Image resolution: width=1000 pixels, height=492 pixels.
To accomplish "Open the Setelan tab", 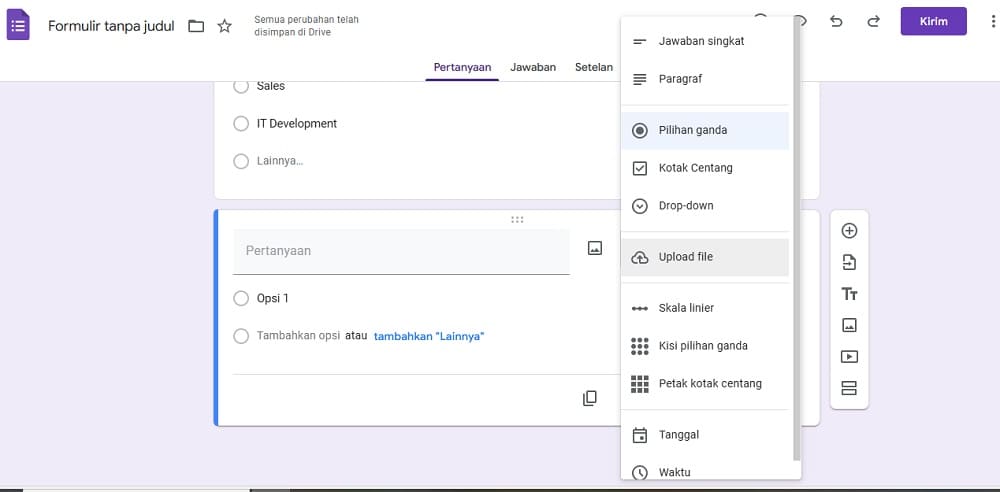I will coord(594,67).
